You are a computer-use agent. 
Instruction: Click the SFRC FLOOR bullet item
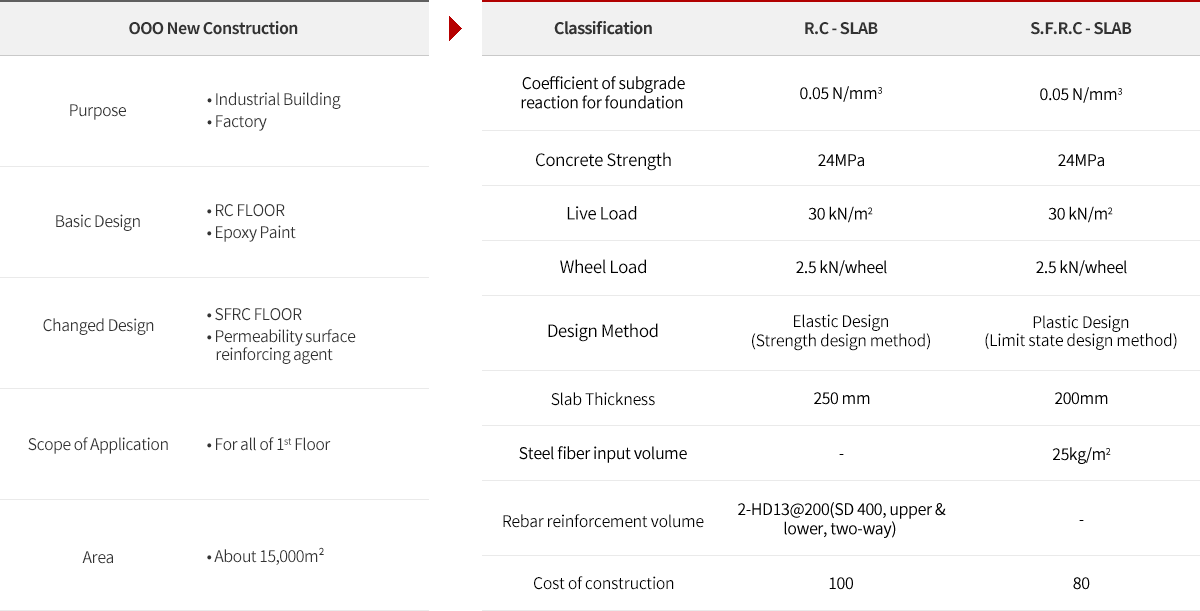tap(255, 314)
